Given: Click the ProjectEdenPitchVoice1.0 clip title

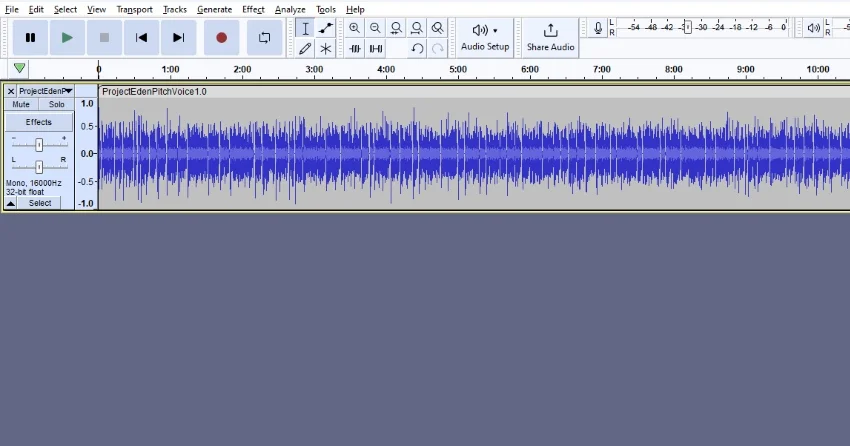Looking at the screenshot, I should click(154, 92).
